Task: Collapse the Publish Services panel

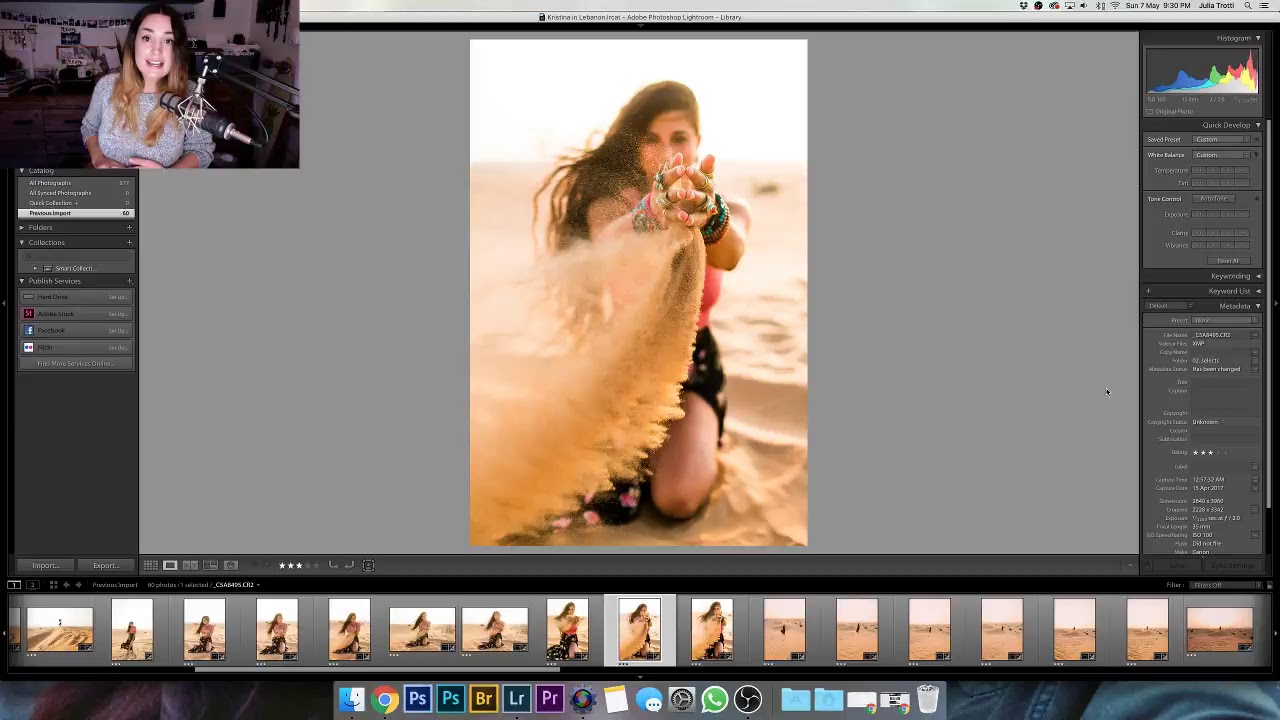Action: [21, 281]
